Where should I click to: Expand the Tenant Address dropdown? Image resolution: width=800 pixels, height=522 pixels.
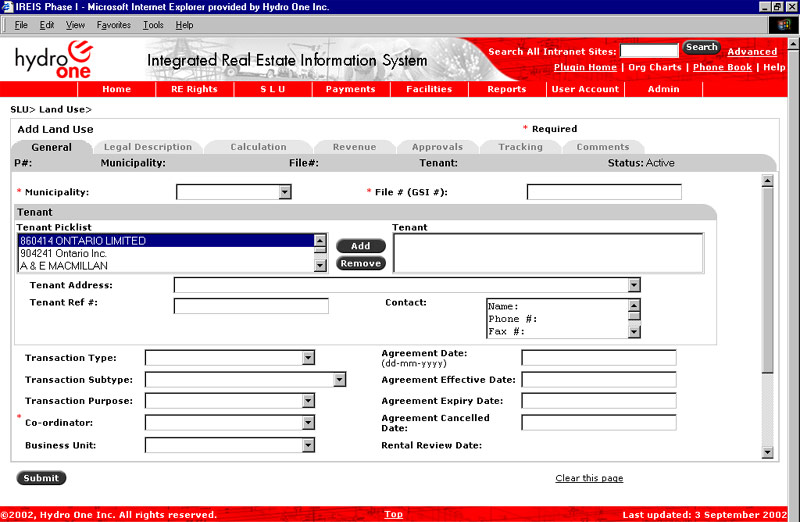(x=634, y=285)
